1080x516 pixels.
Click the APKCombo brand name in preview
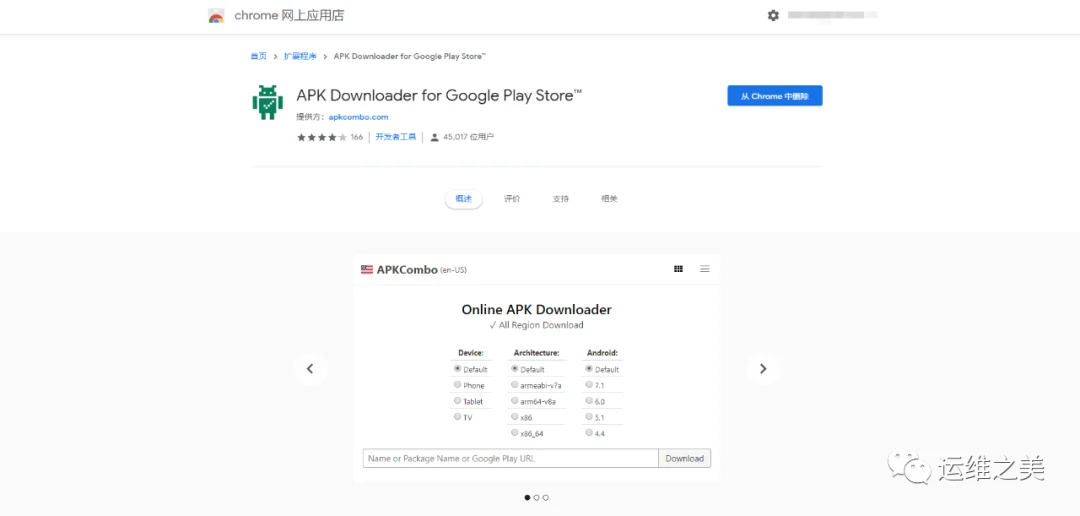pos(407,269)
